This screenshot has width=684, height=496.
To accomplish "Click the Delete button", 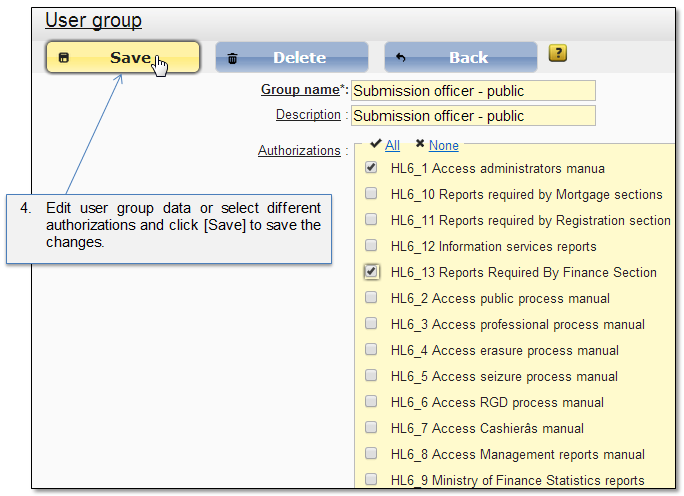I will [292, 58].
